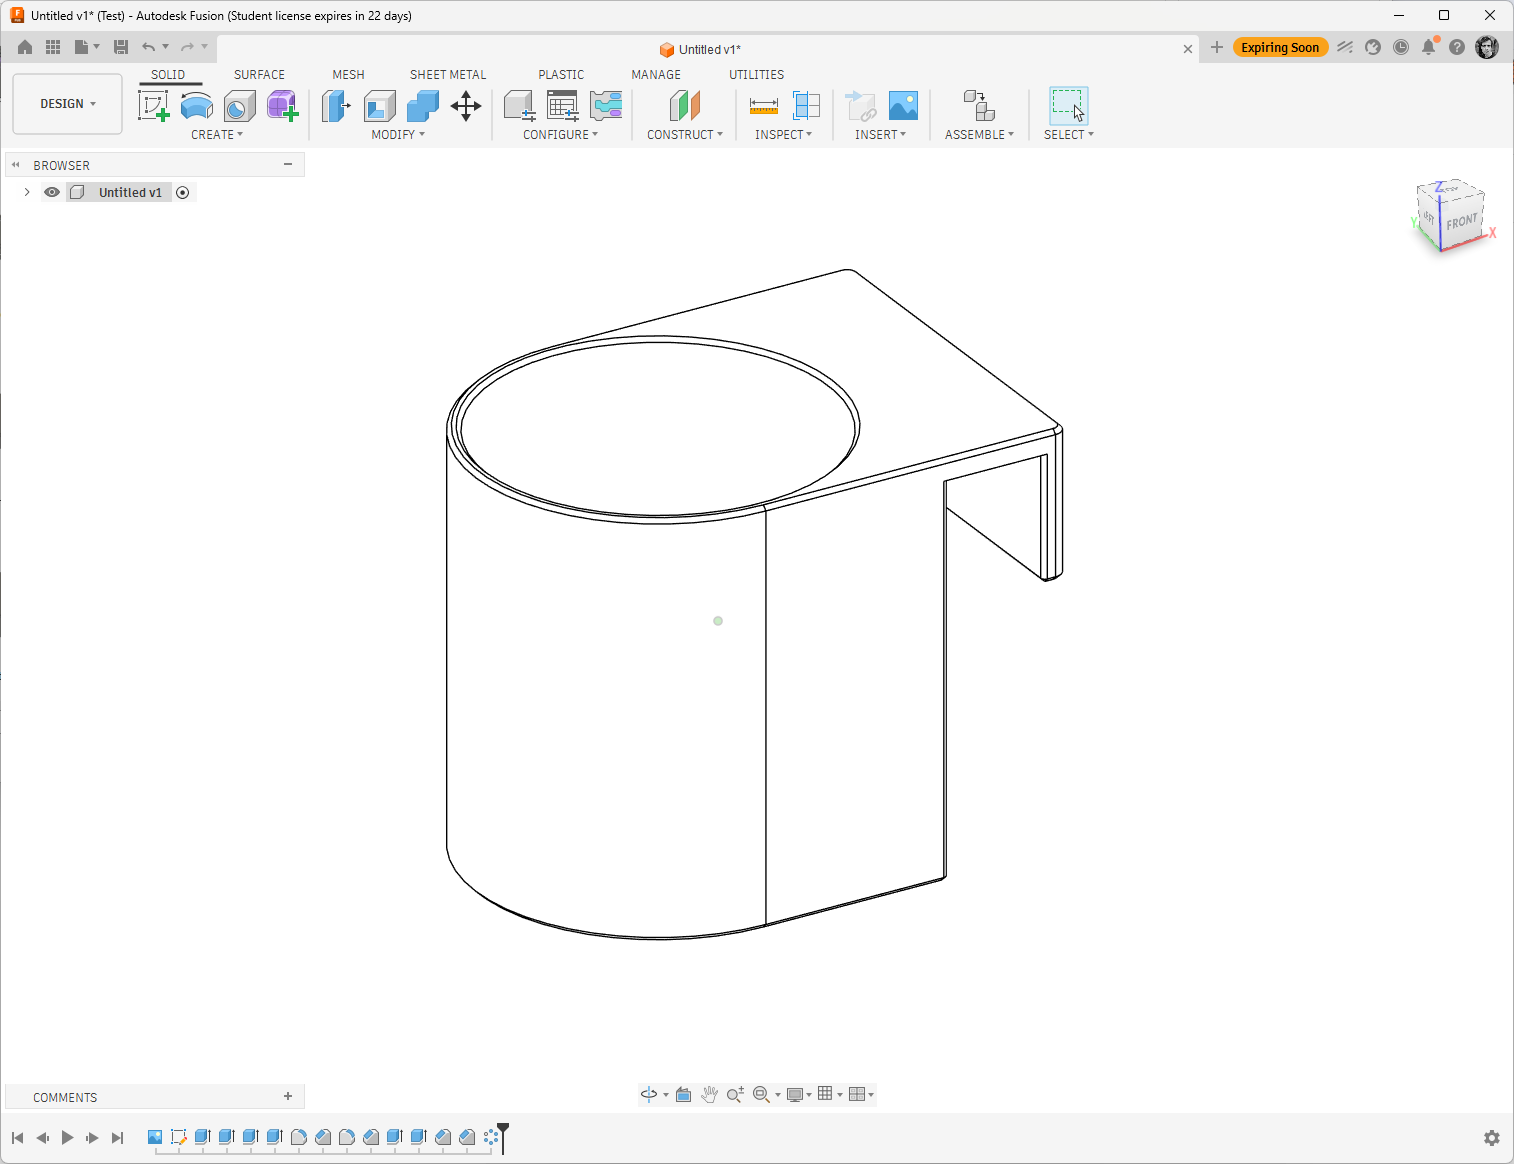
Task: Open the notifications bell
Action: pyautogui.click(x=1429, y=47)
